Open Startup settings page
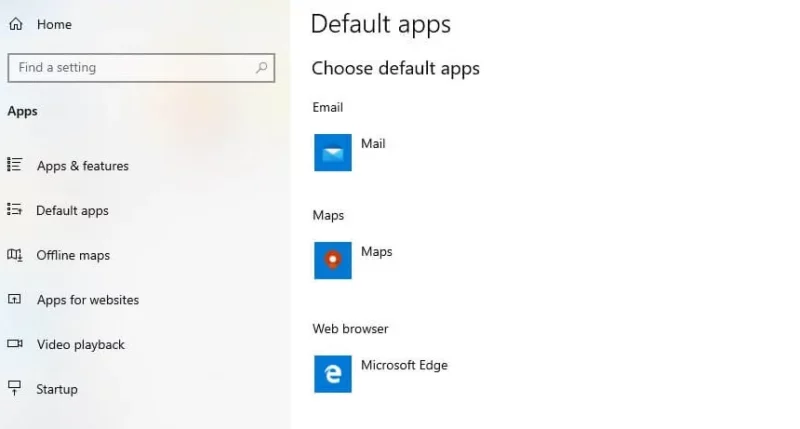The image size is (800, 429). coord(57,389)
